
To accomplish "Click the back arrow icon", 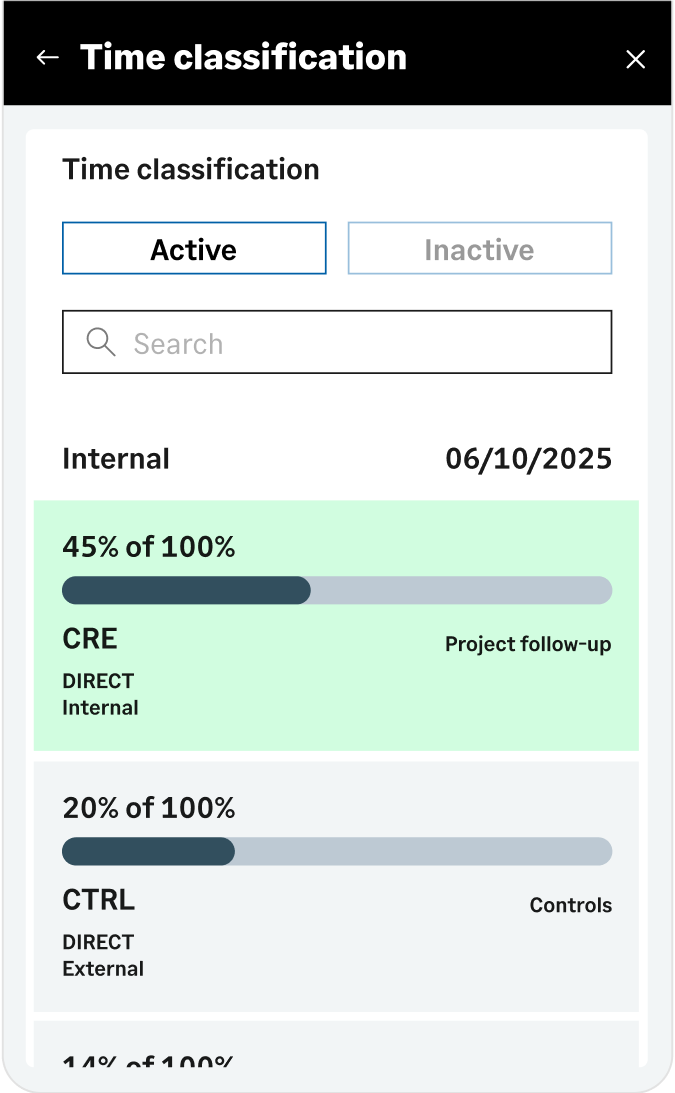I will [x=47, y=58].
